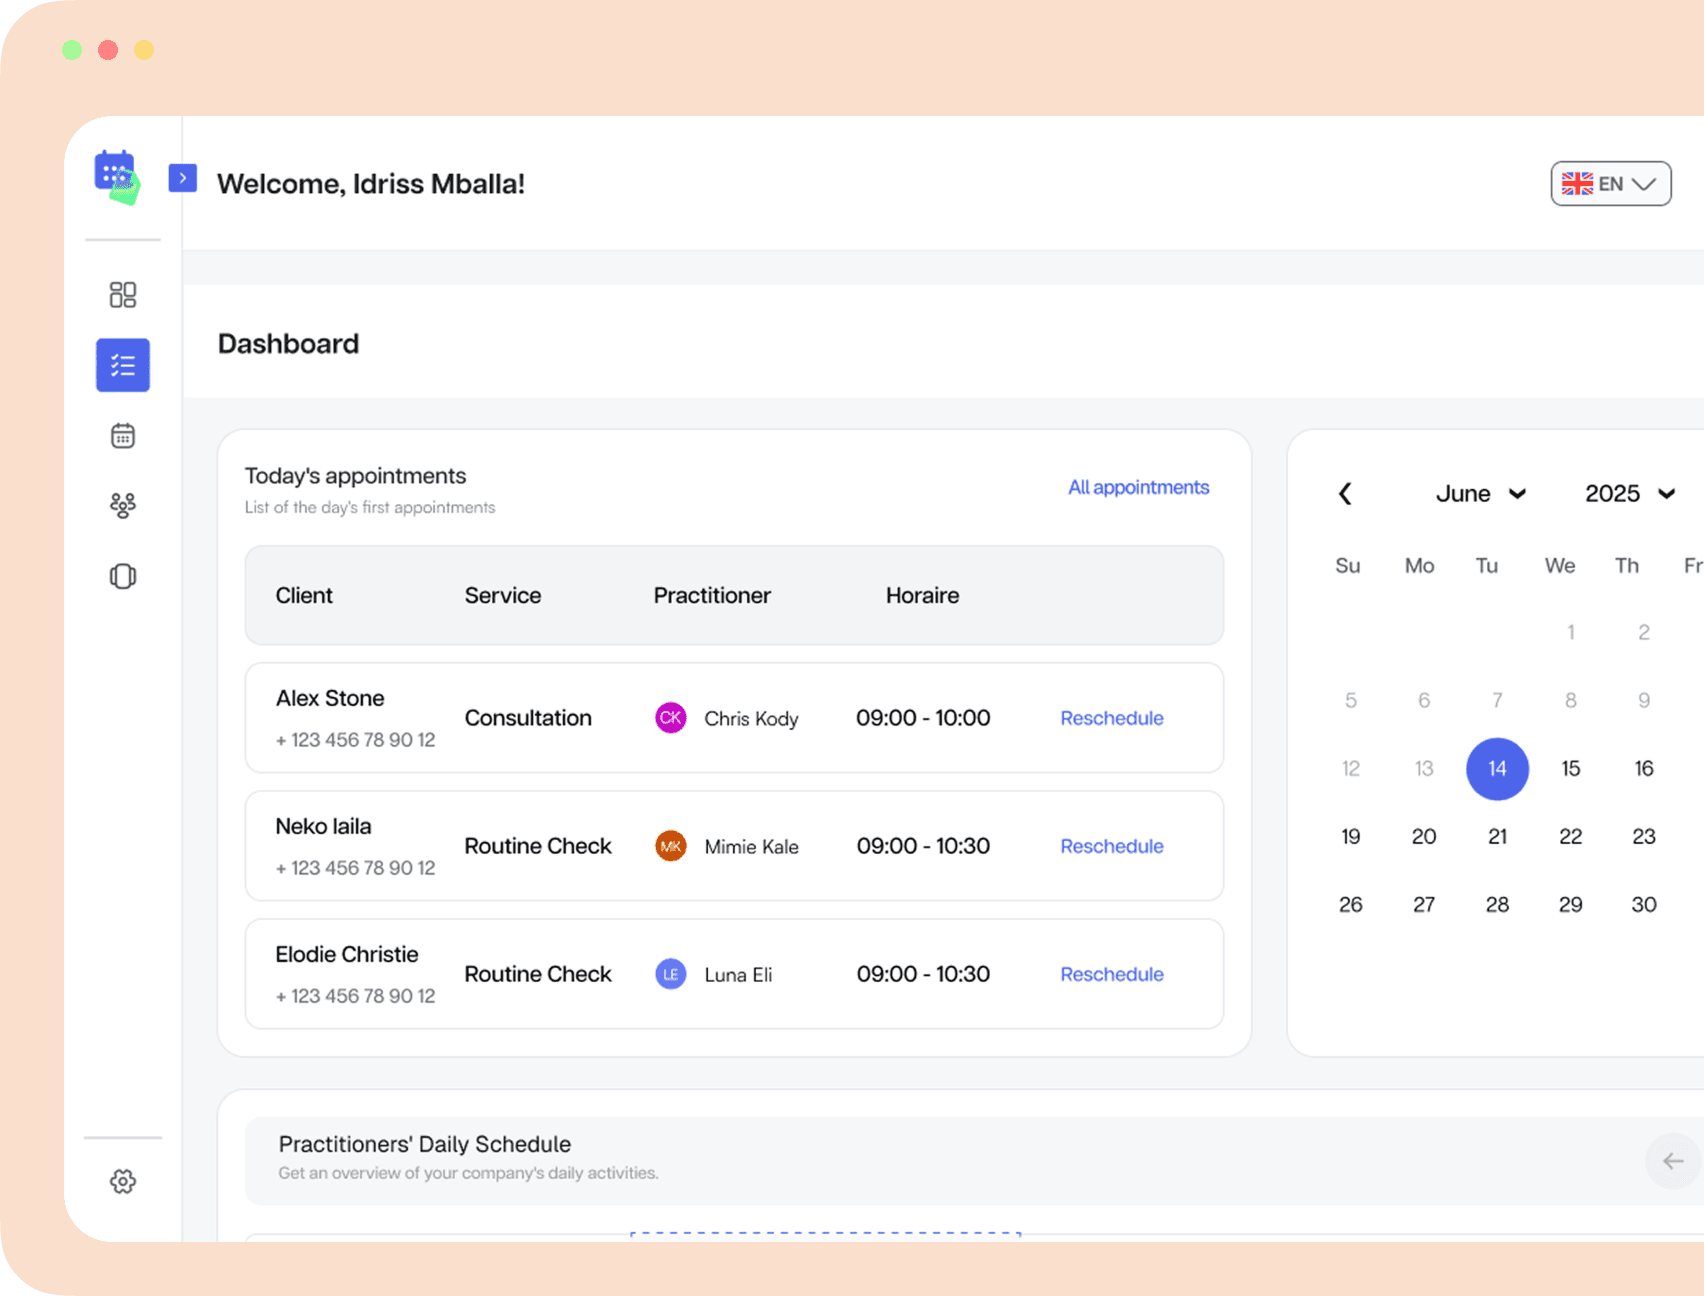Click the carousel icon in sidebar
Screen dimensions: 1704x1296
(122, 577)
